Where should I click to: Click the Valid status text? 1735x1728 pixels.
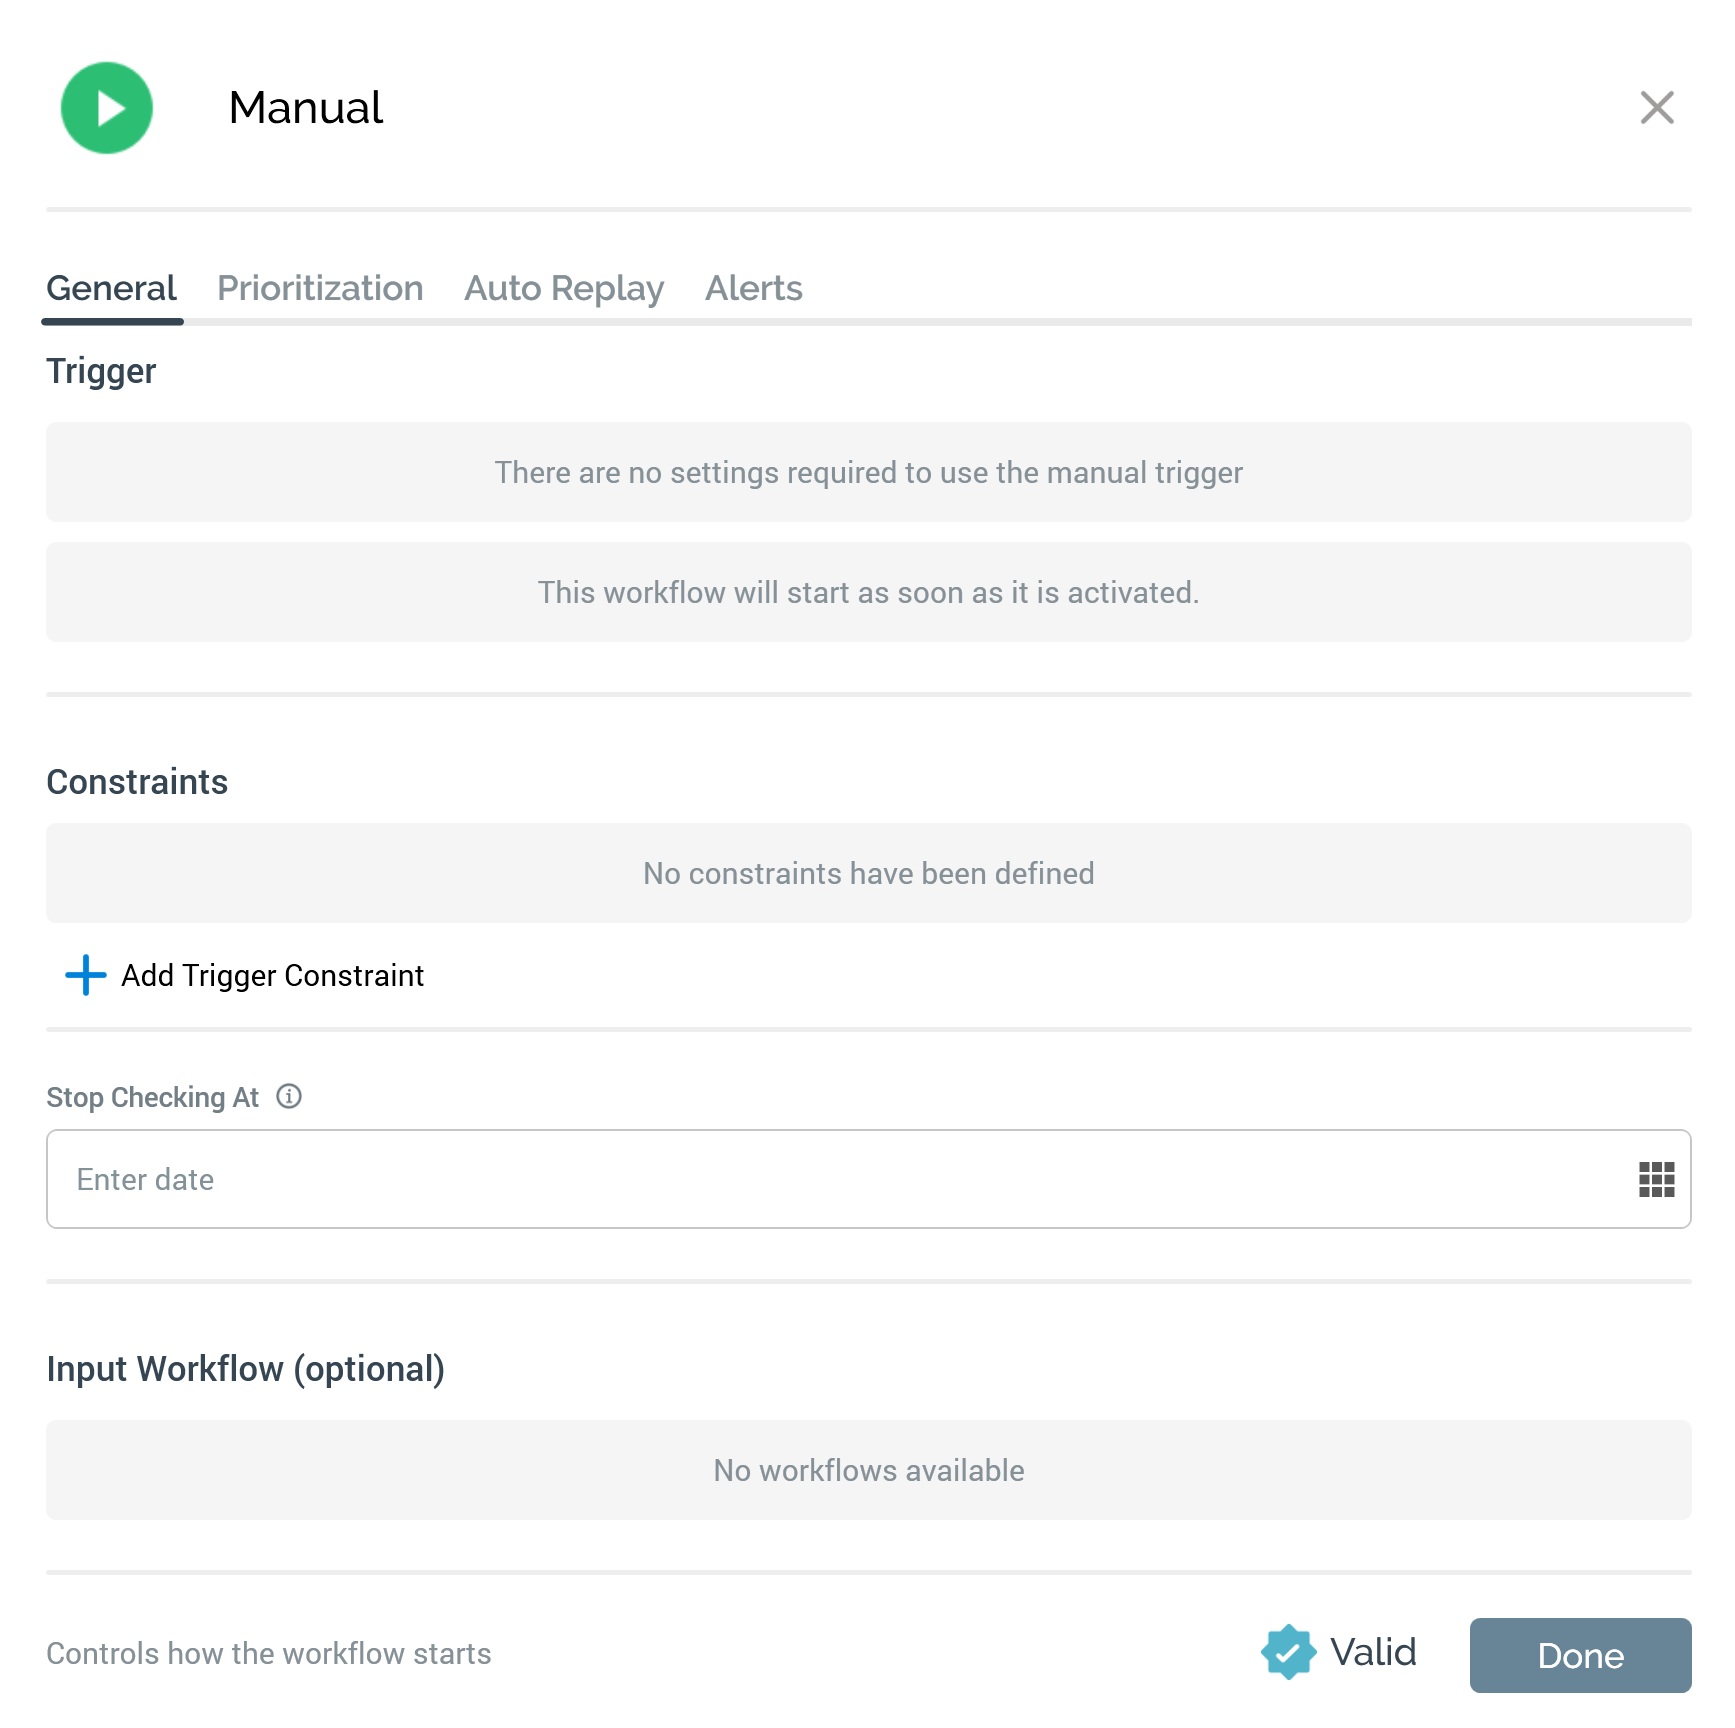(1373, 1652)
